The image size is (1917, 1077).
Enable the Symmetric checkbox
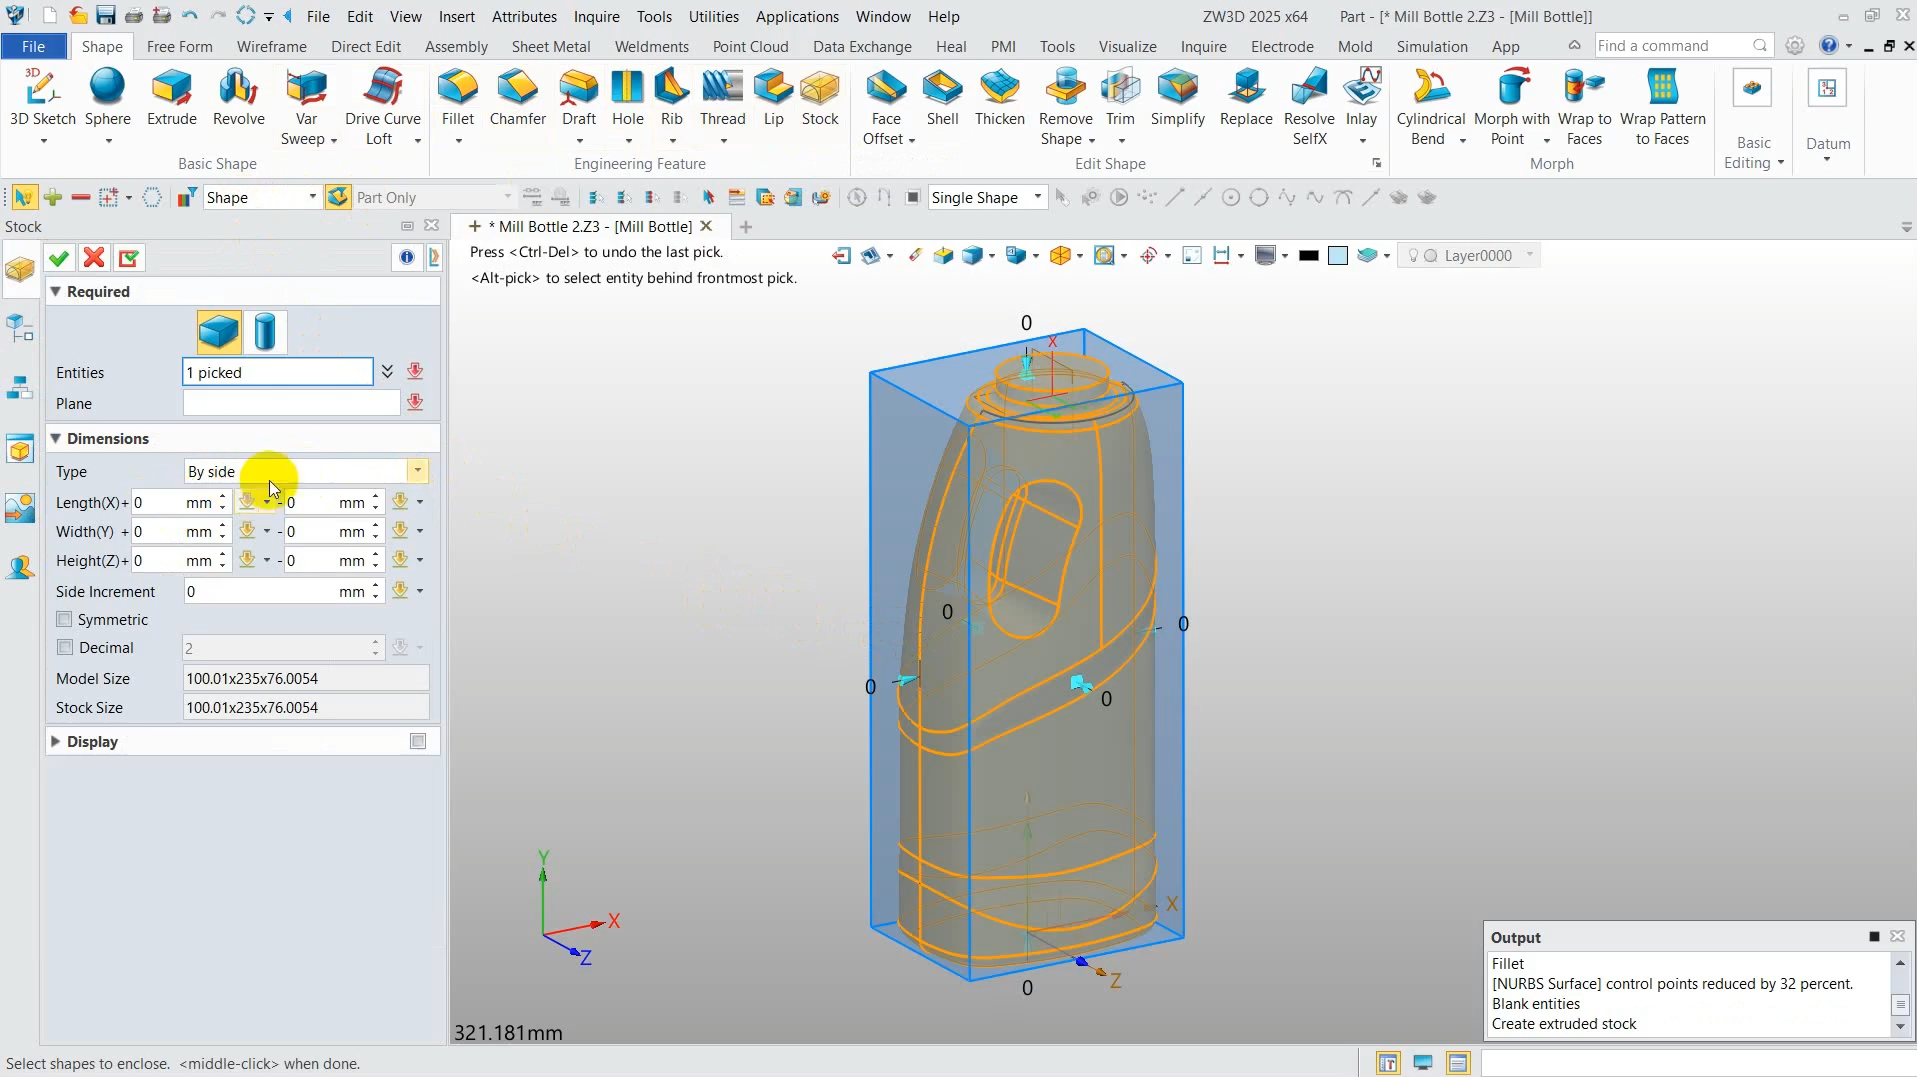point(65,619)
